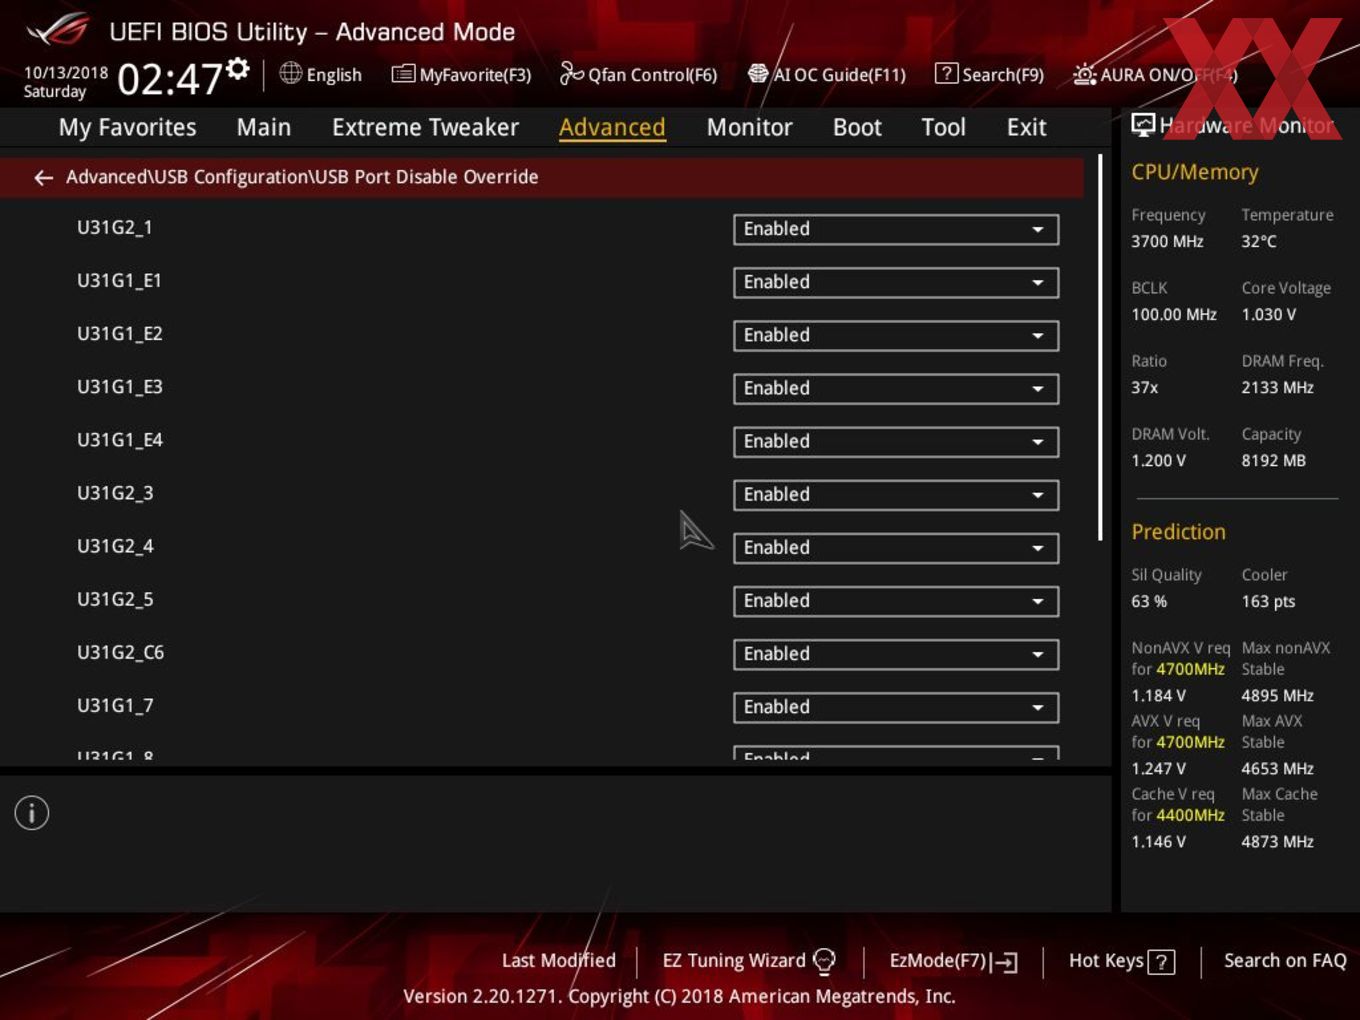This screenshot has height=1020, width=1360.
Task: Click the U31G1_E3 row label
Action: tap(119, 387)
